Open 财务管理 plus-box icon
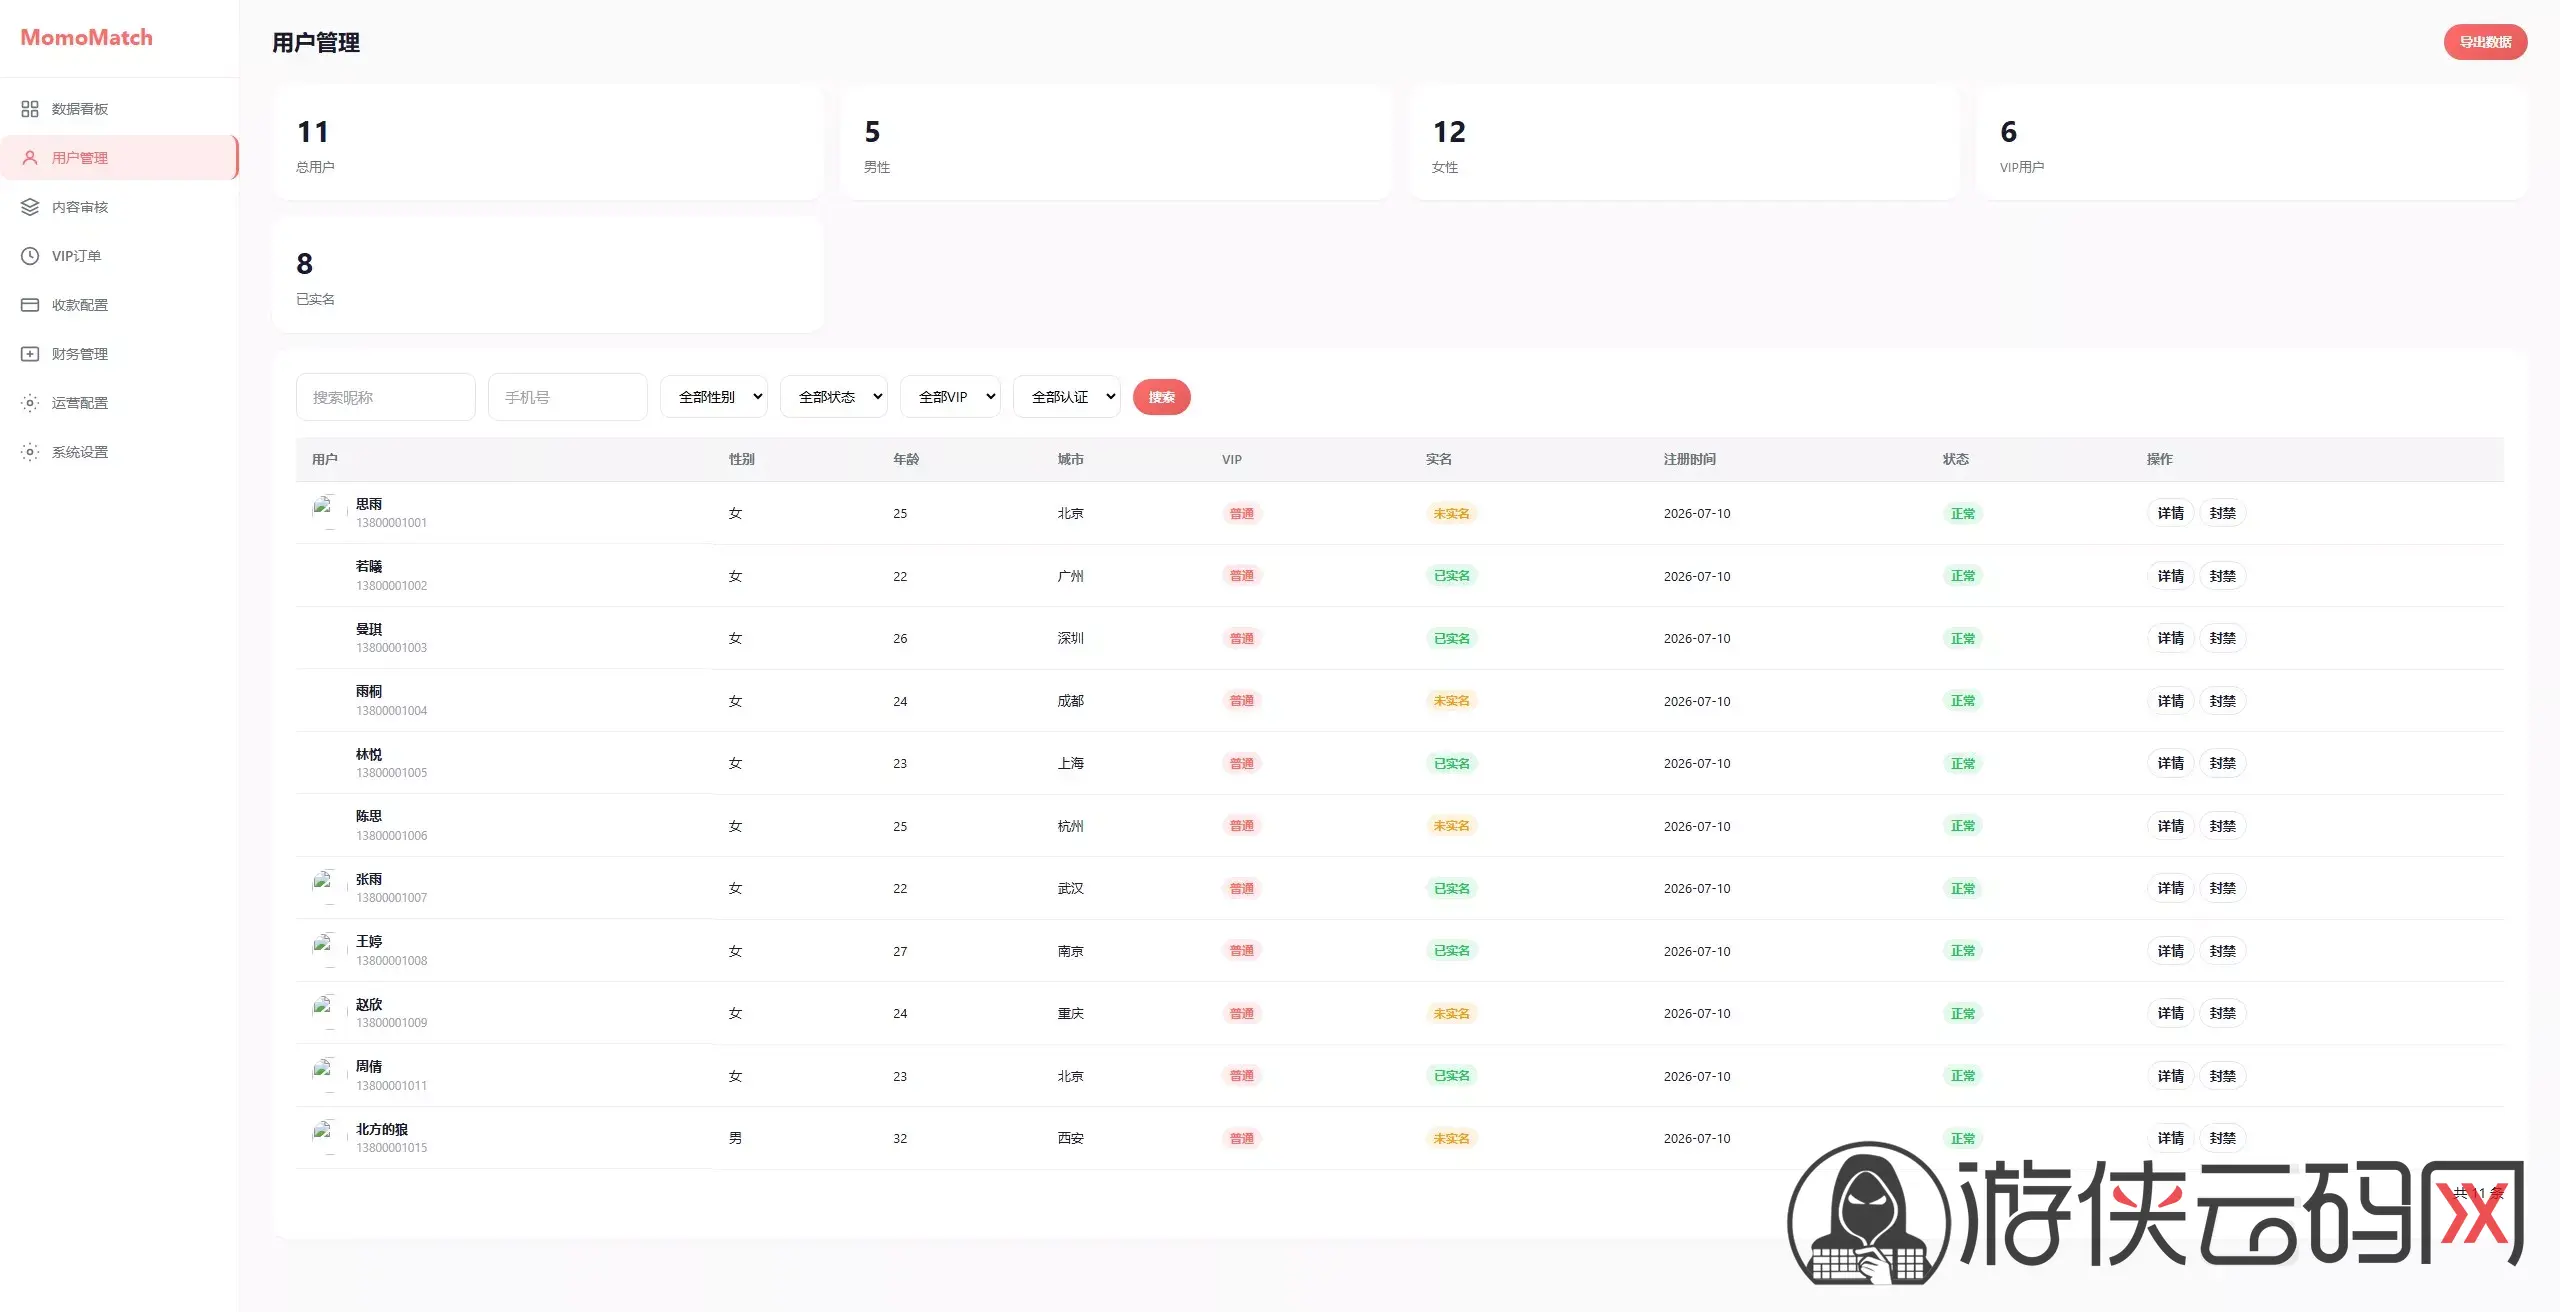This screenshot has width=2560, height=1312. 30,354
